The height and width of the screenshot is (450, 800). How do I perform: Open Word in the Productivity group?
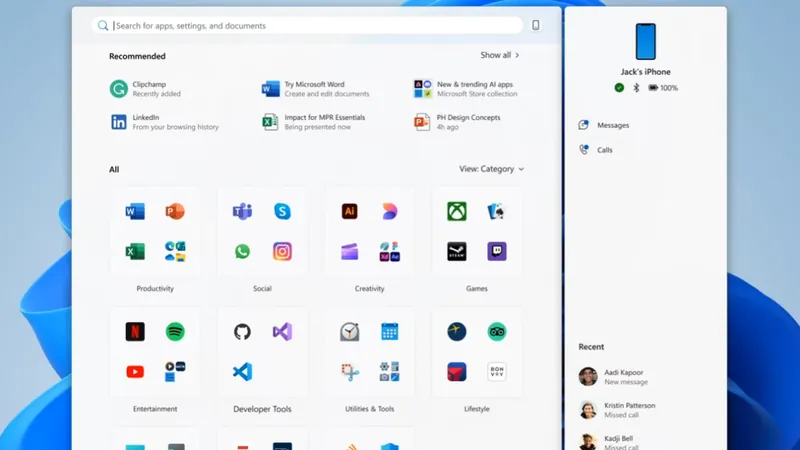pos(135,211)
